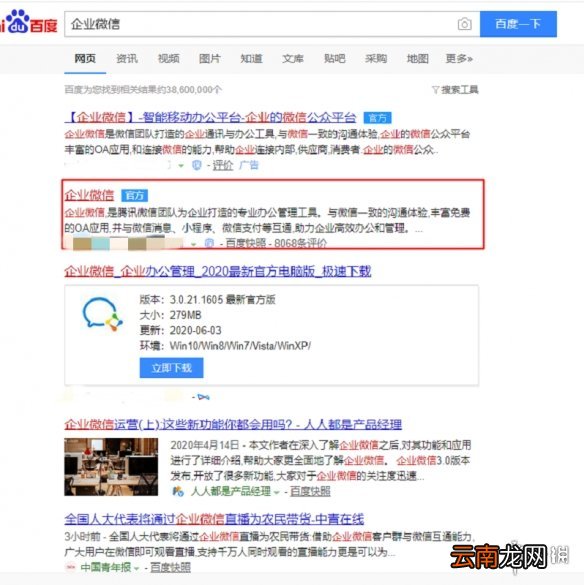Click 官方 badge on first ad result
Image resolution: width=584 pixels, height=585 pixels.
(378, 118)
